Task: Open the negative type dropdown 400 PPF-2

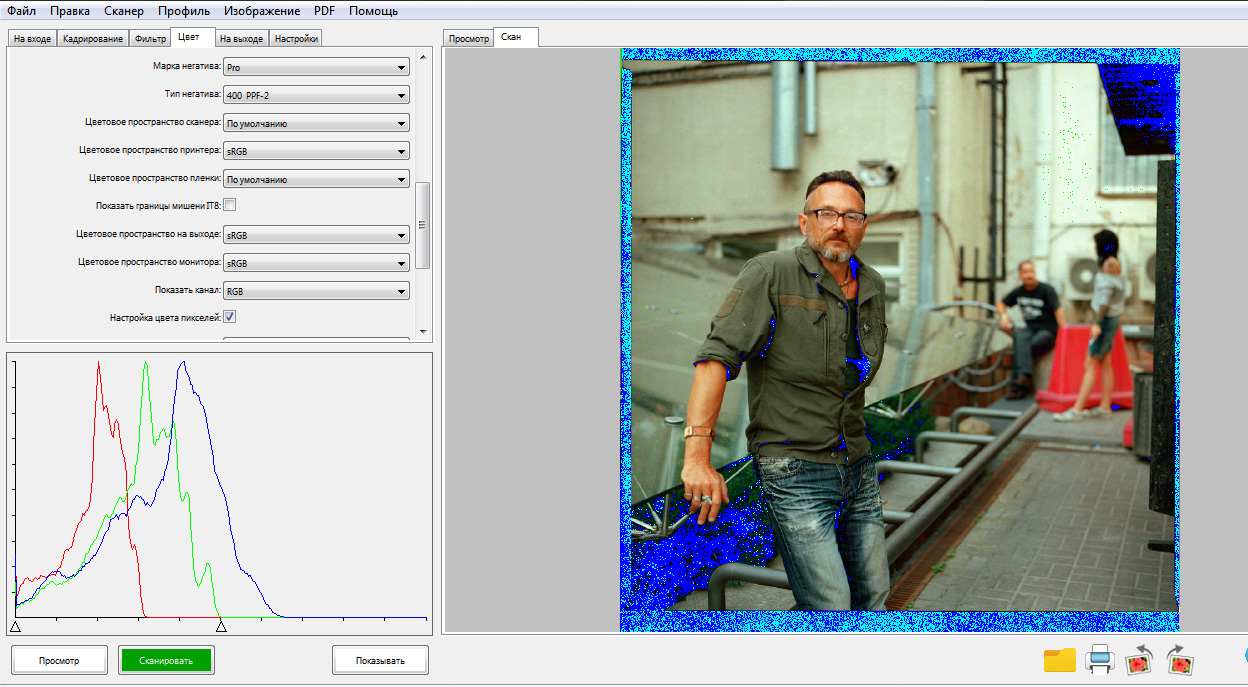Action: point(315,96)
